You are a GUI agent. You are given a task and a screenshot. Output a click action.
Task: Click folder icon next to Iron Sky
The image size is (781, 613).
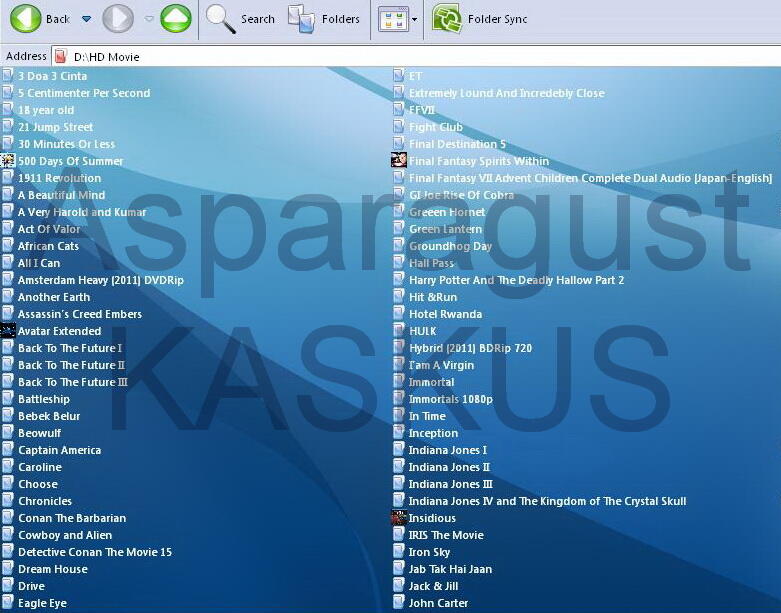click(x=398, y=552)
